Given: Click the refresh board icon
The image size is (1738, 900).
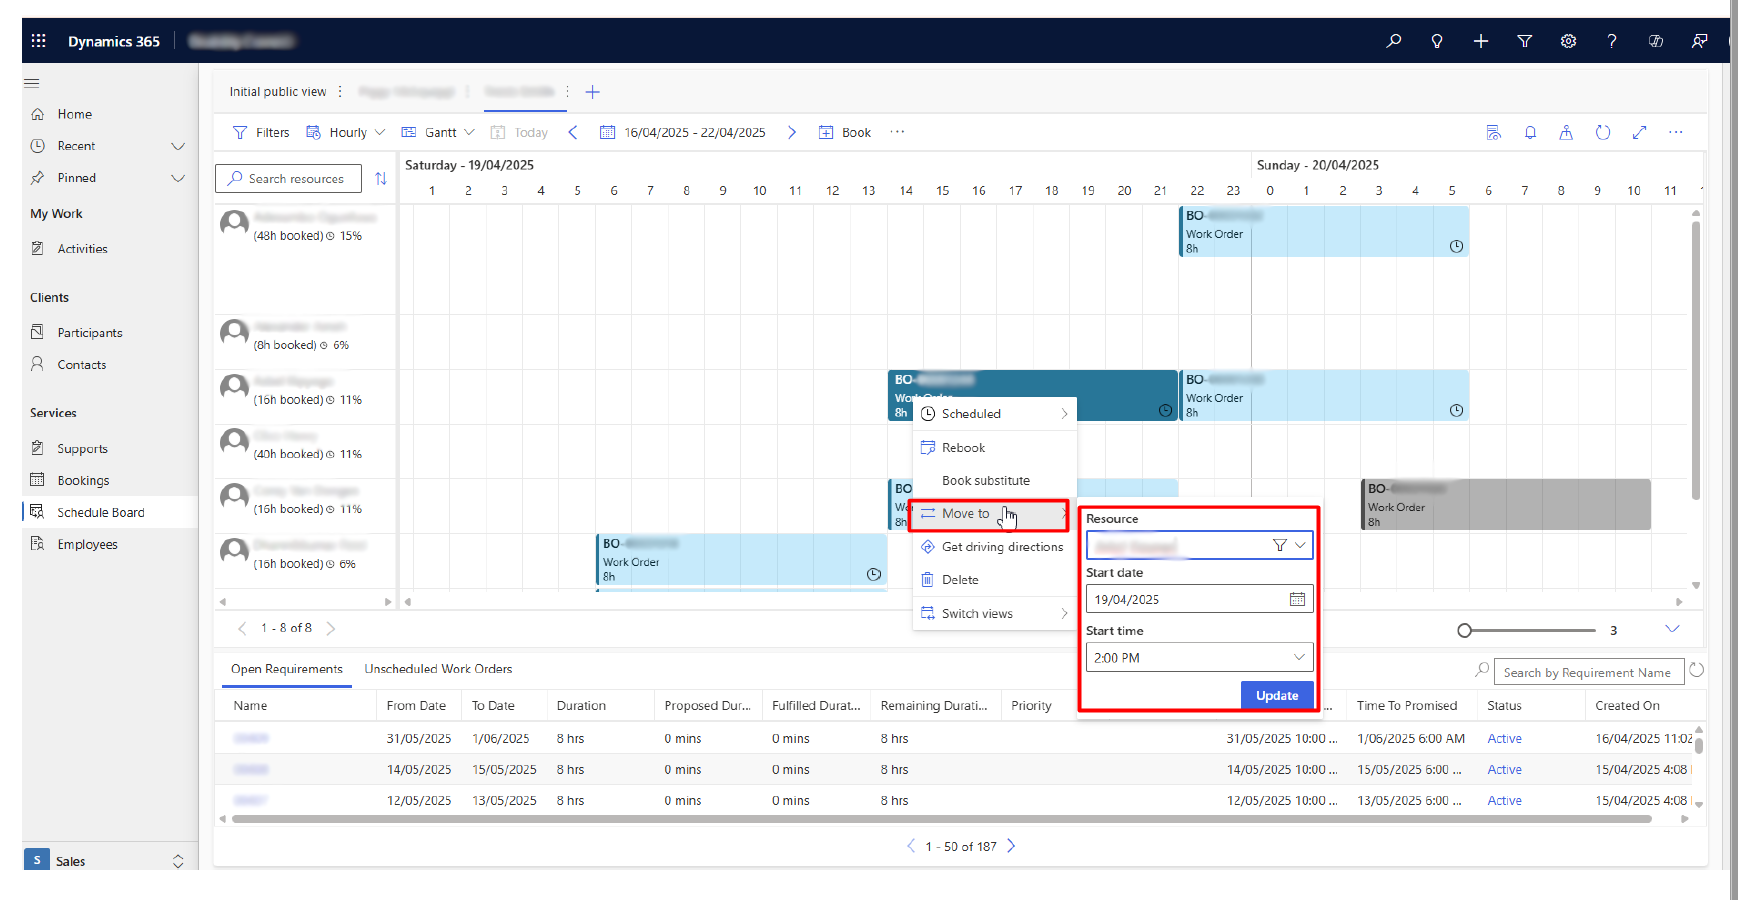Looking at the screenshot, I should (x=1602, y=132).
